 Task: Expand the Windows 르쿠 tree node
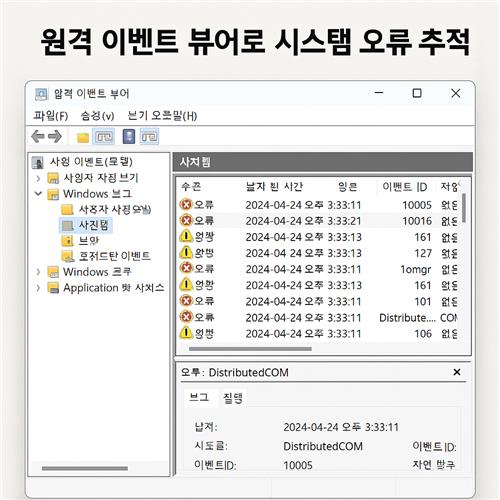[x=38, y=272]
